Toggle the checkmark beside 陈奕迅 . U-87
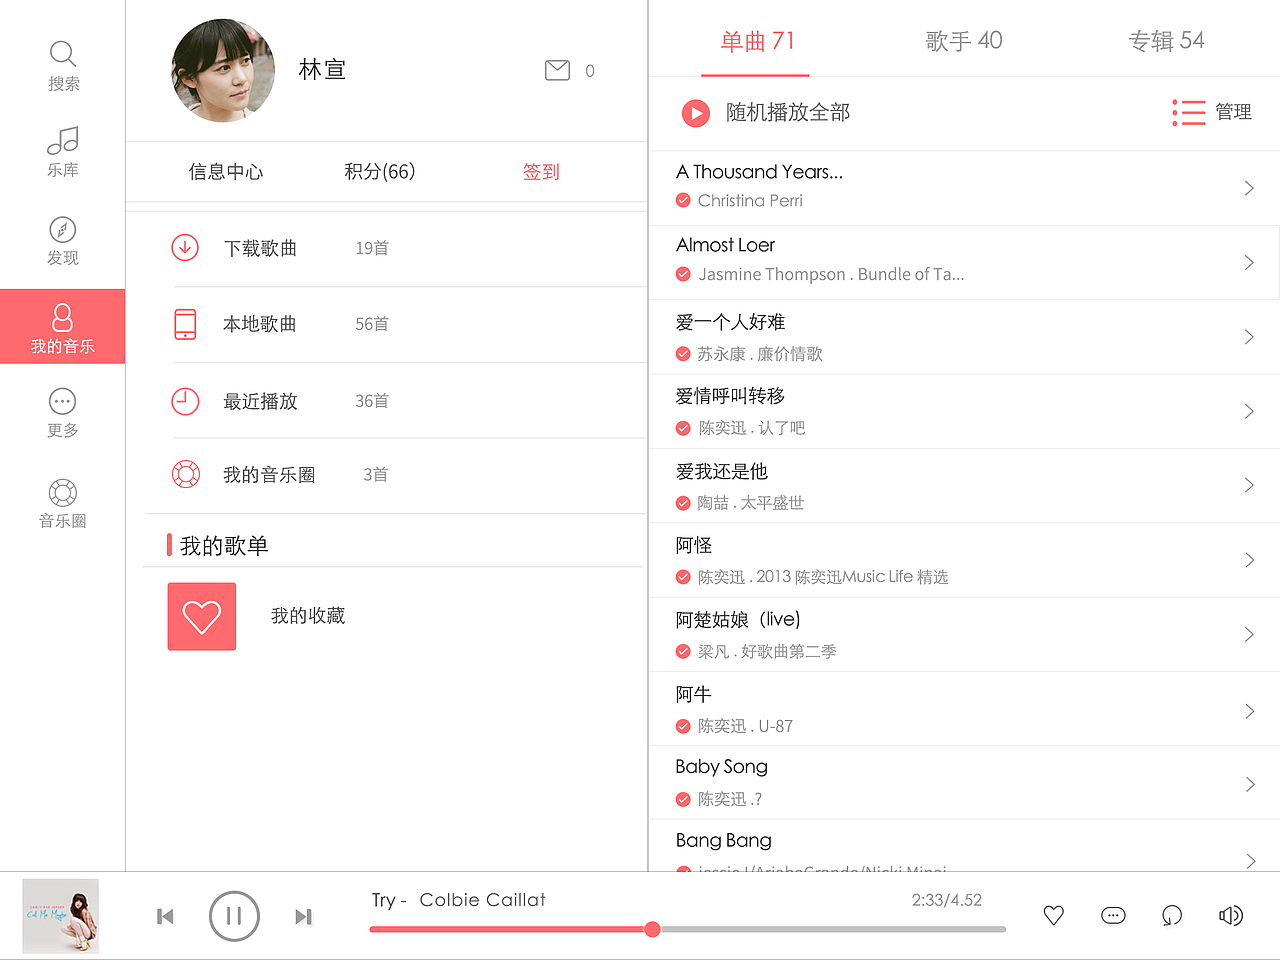 click(x=683, y=726)
